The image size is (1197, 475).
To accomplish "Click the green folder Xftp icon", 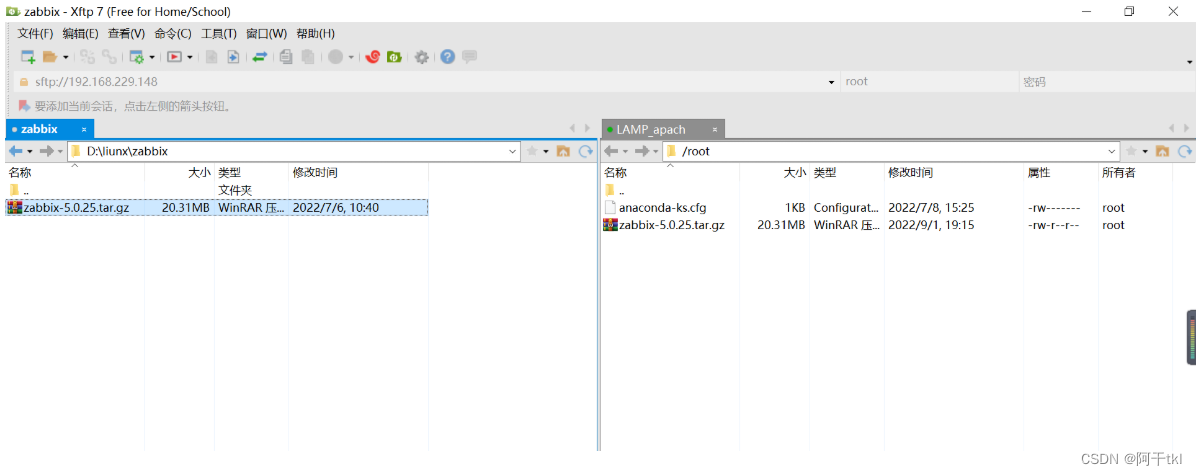I will click(x=394, y=57).
